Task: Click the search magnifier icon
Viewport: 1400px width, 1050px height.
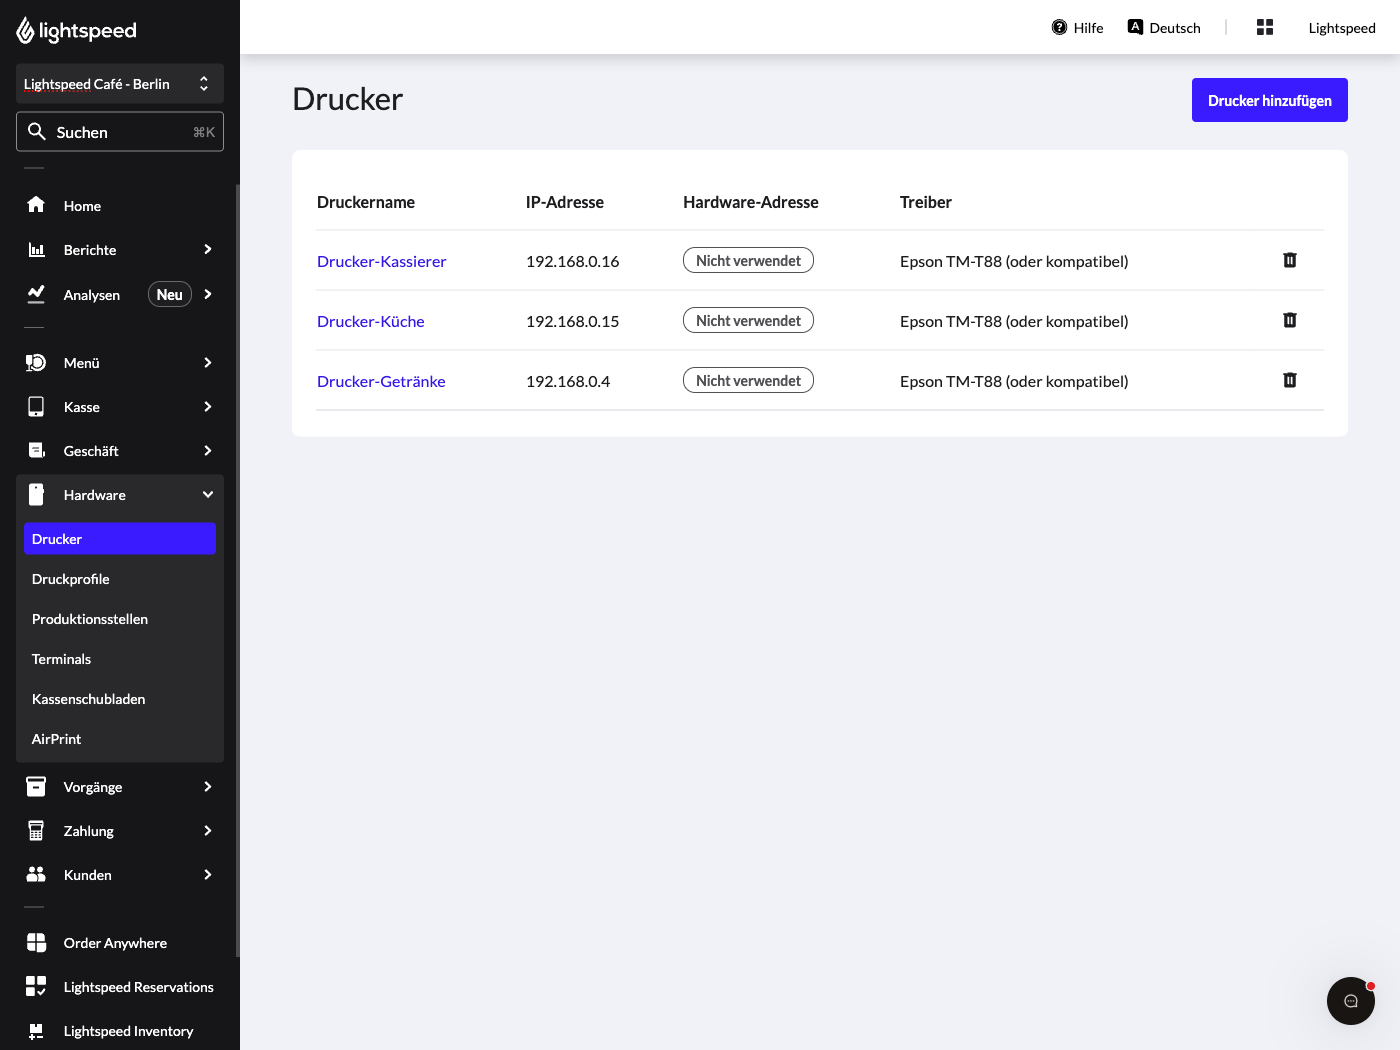Action: pos(37,131)
